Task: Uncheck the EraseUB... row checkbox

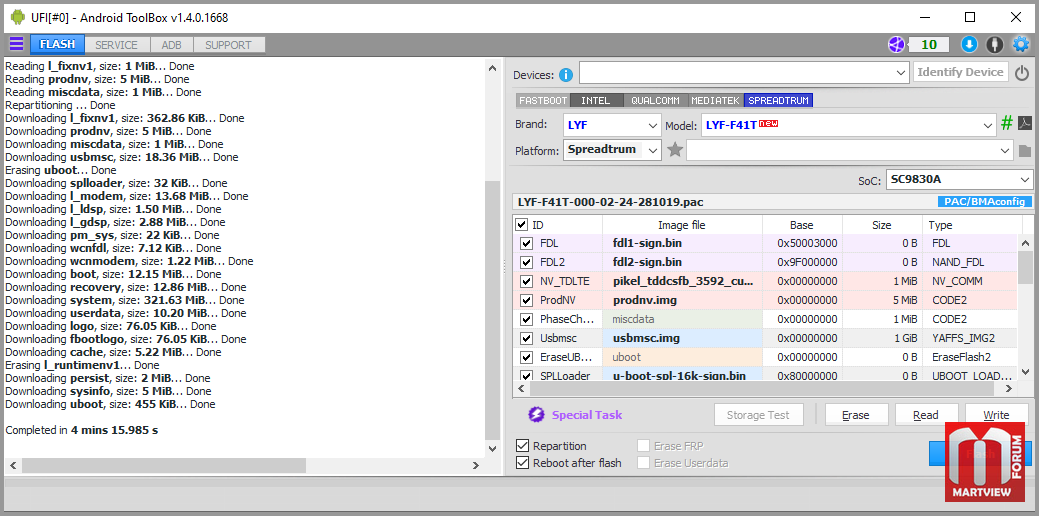Action: click(x=527, y=358)
